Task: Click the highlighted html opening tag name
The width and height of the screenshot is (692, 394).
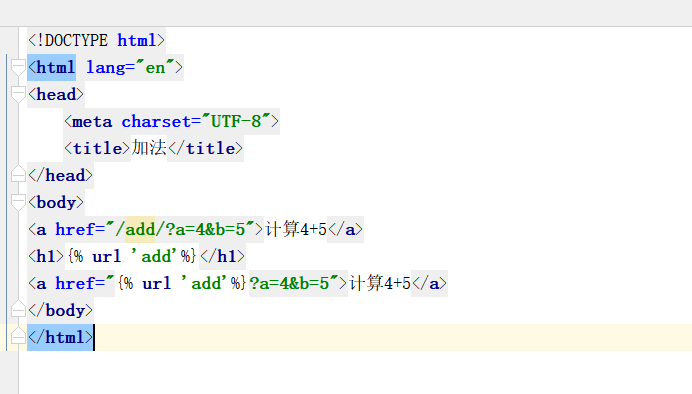Action: (56, 68)
